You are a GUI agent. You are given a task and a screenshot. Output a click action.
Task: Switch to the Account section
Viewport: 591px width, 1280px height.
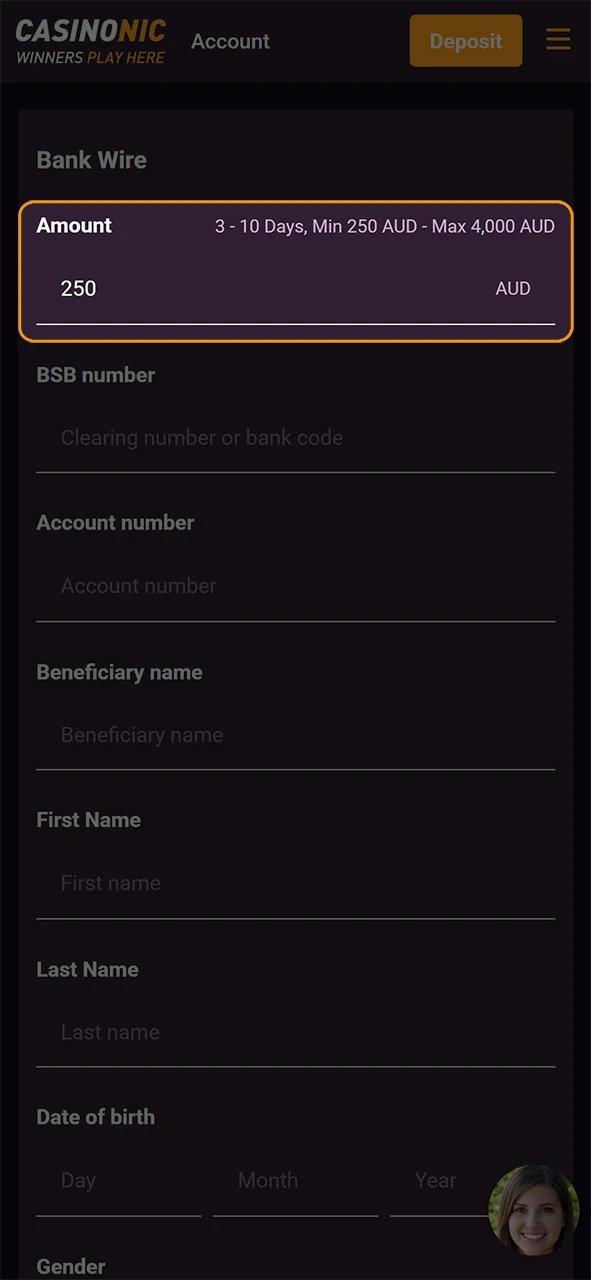pos(230,41)
